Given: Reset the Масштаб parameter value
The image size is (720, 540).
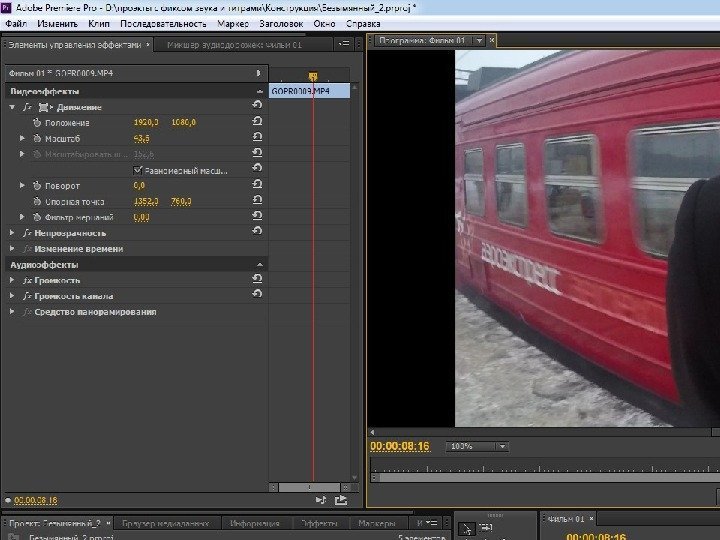Looking at the screenshot, I should pyautogui.click(x=258, y=138).
